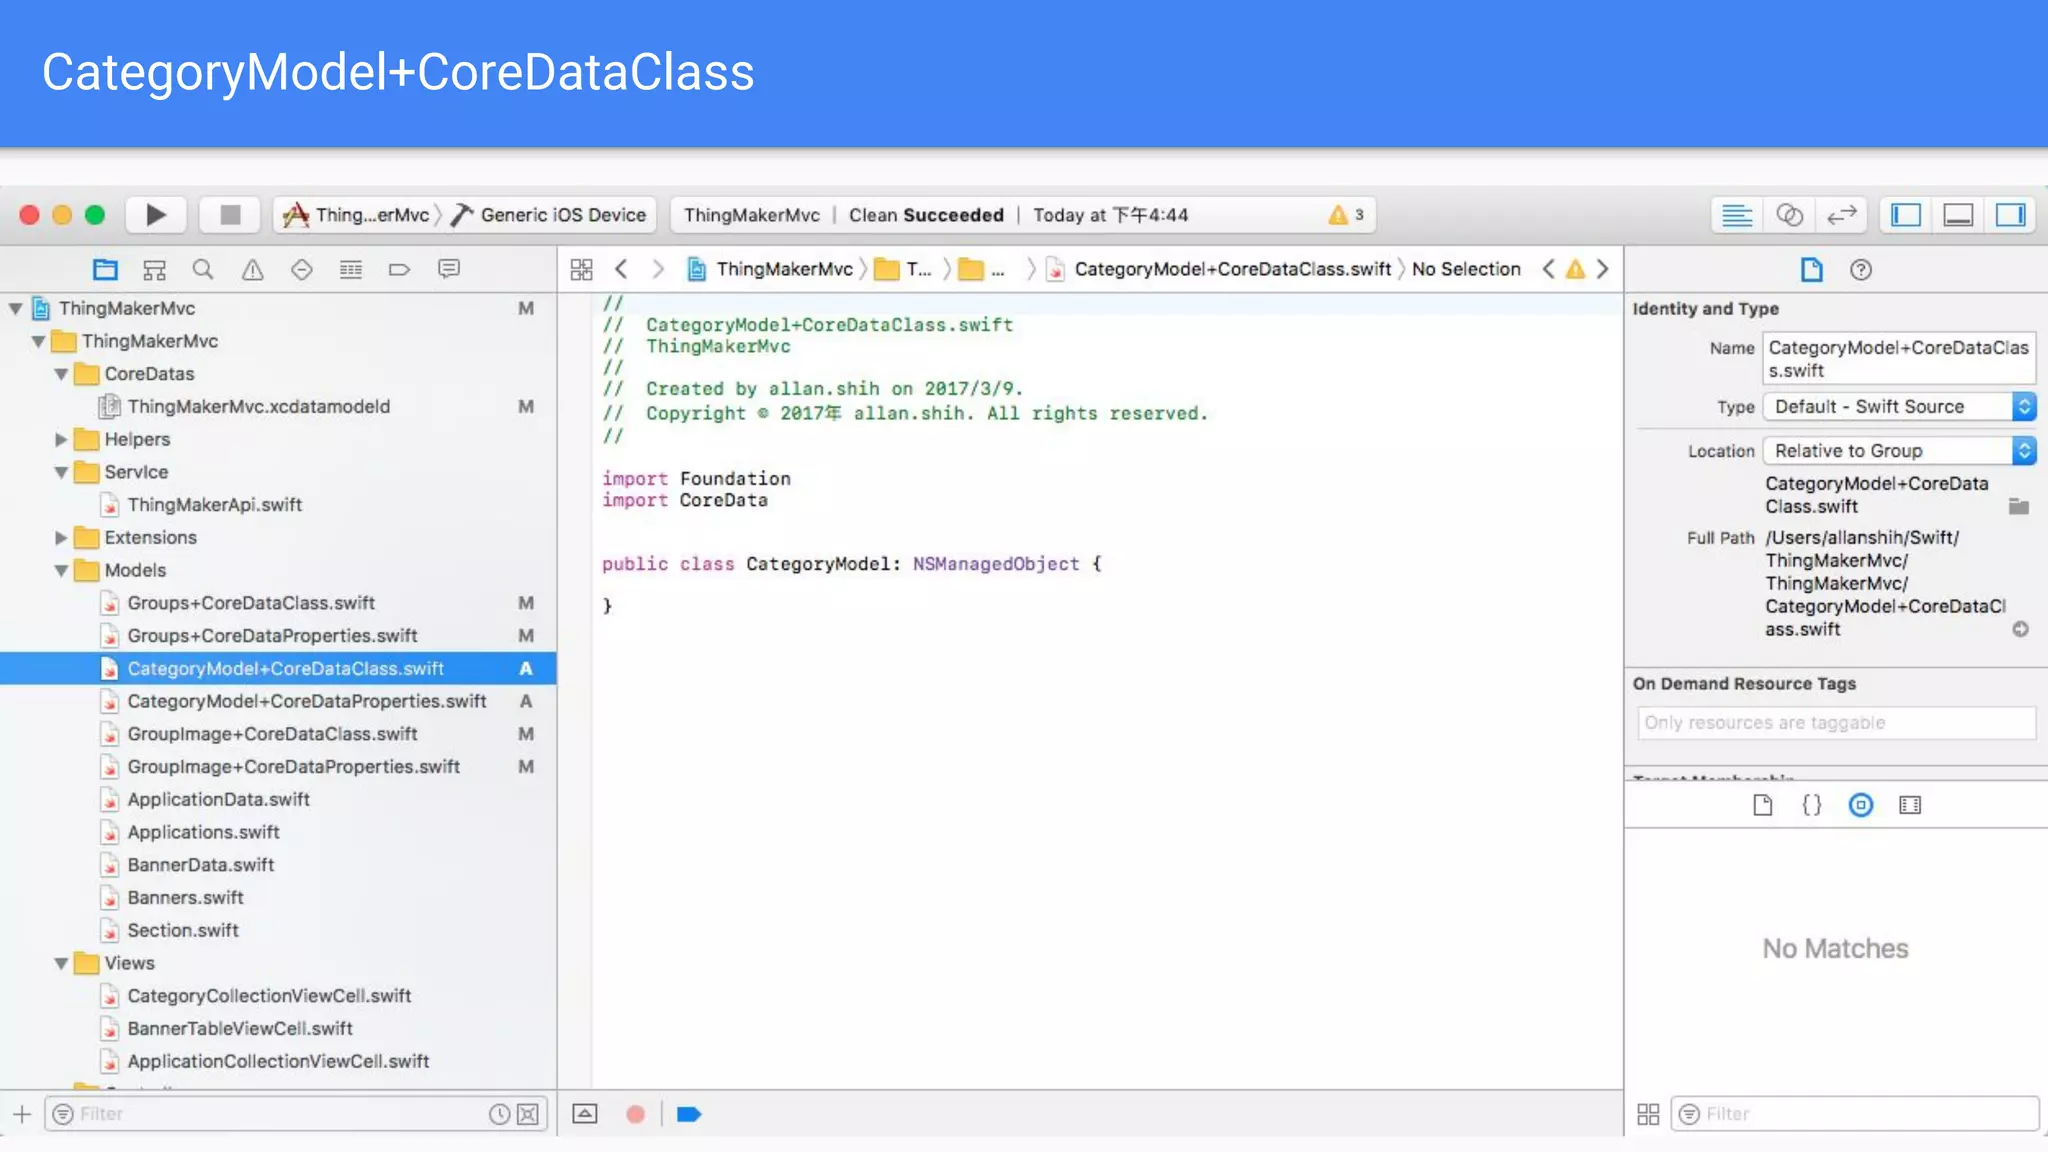Click the Run (play) button
2048x1152 pixels.
(156, 215)
